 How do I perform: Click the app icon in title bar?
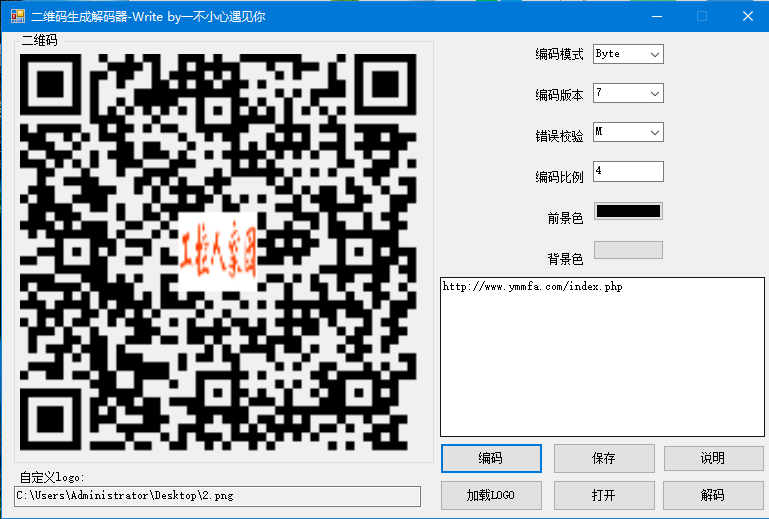(17, 16)
